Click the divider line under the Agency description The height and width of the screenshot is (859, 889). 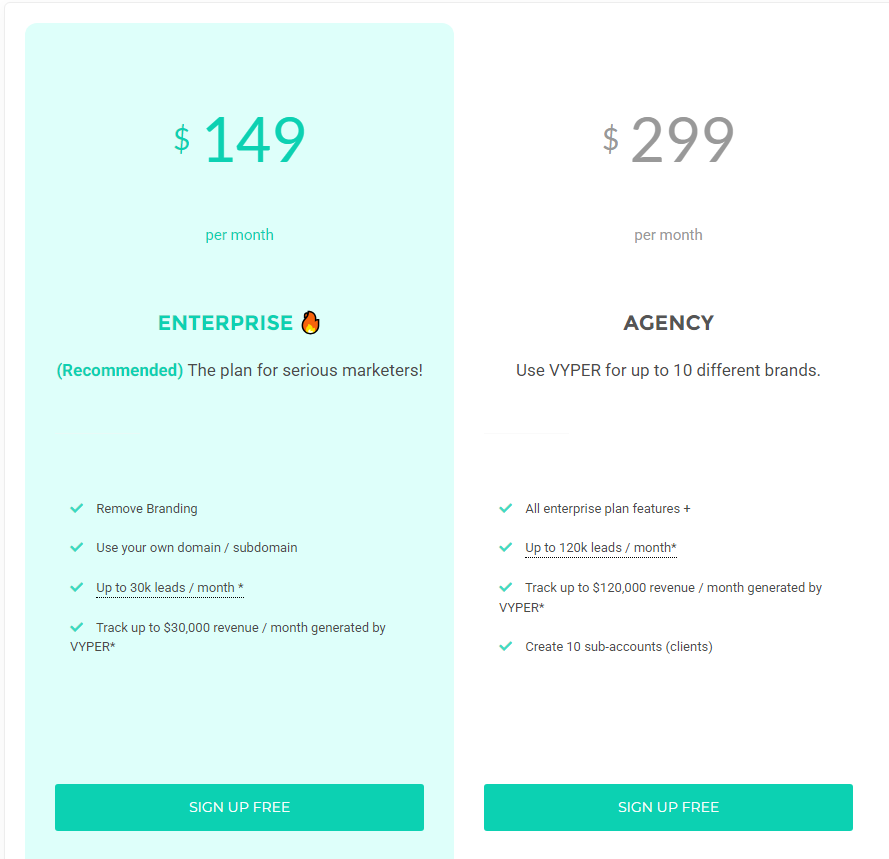(527, 434)
